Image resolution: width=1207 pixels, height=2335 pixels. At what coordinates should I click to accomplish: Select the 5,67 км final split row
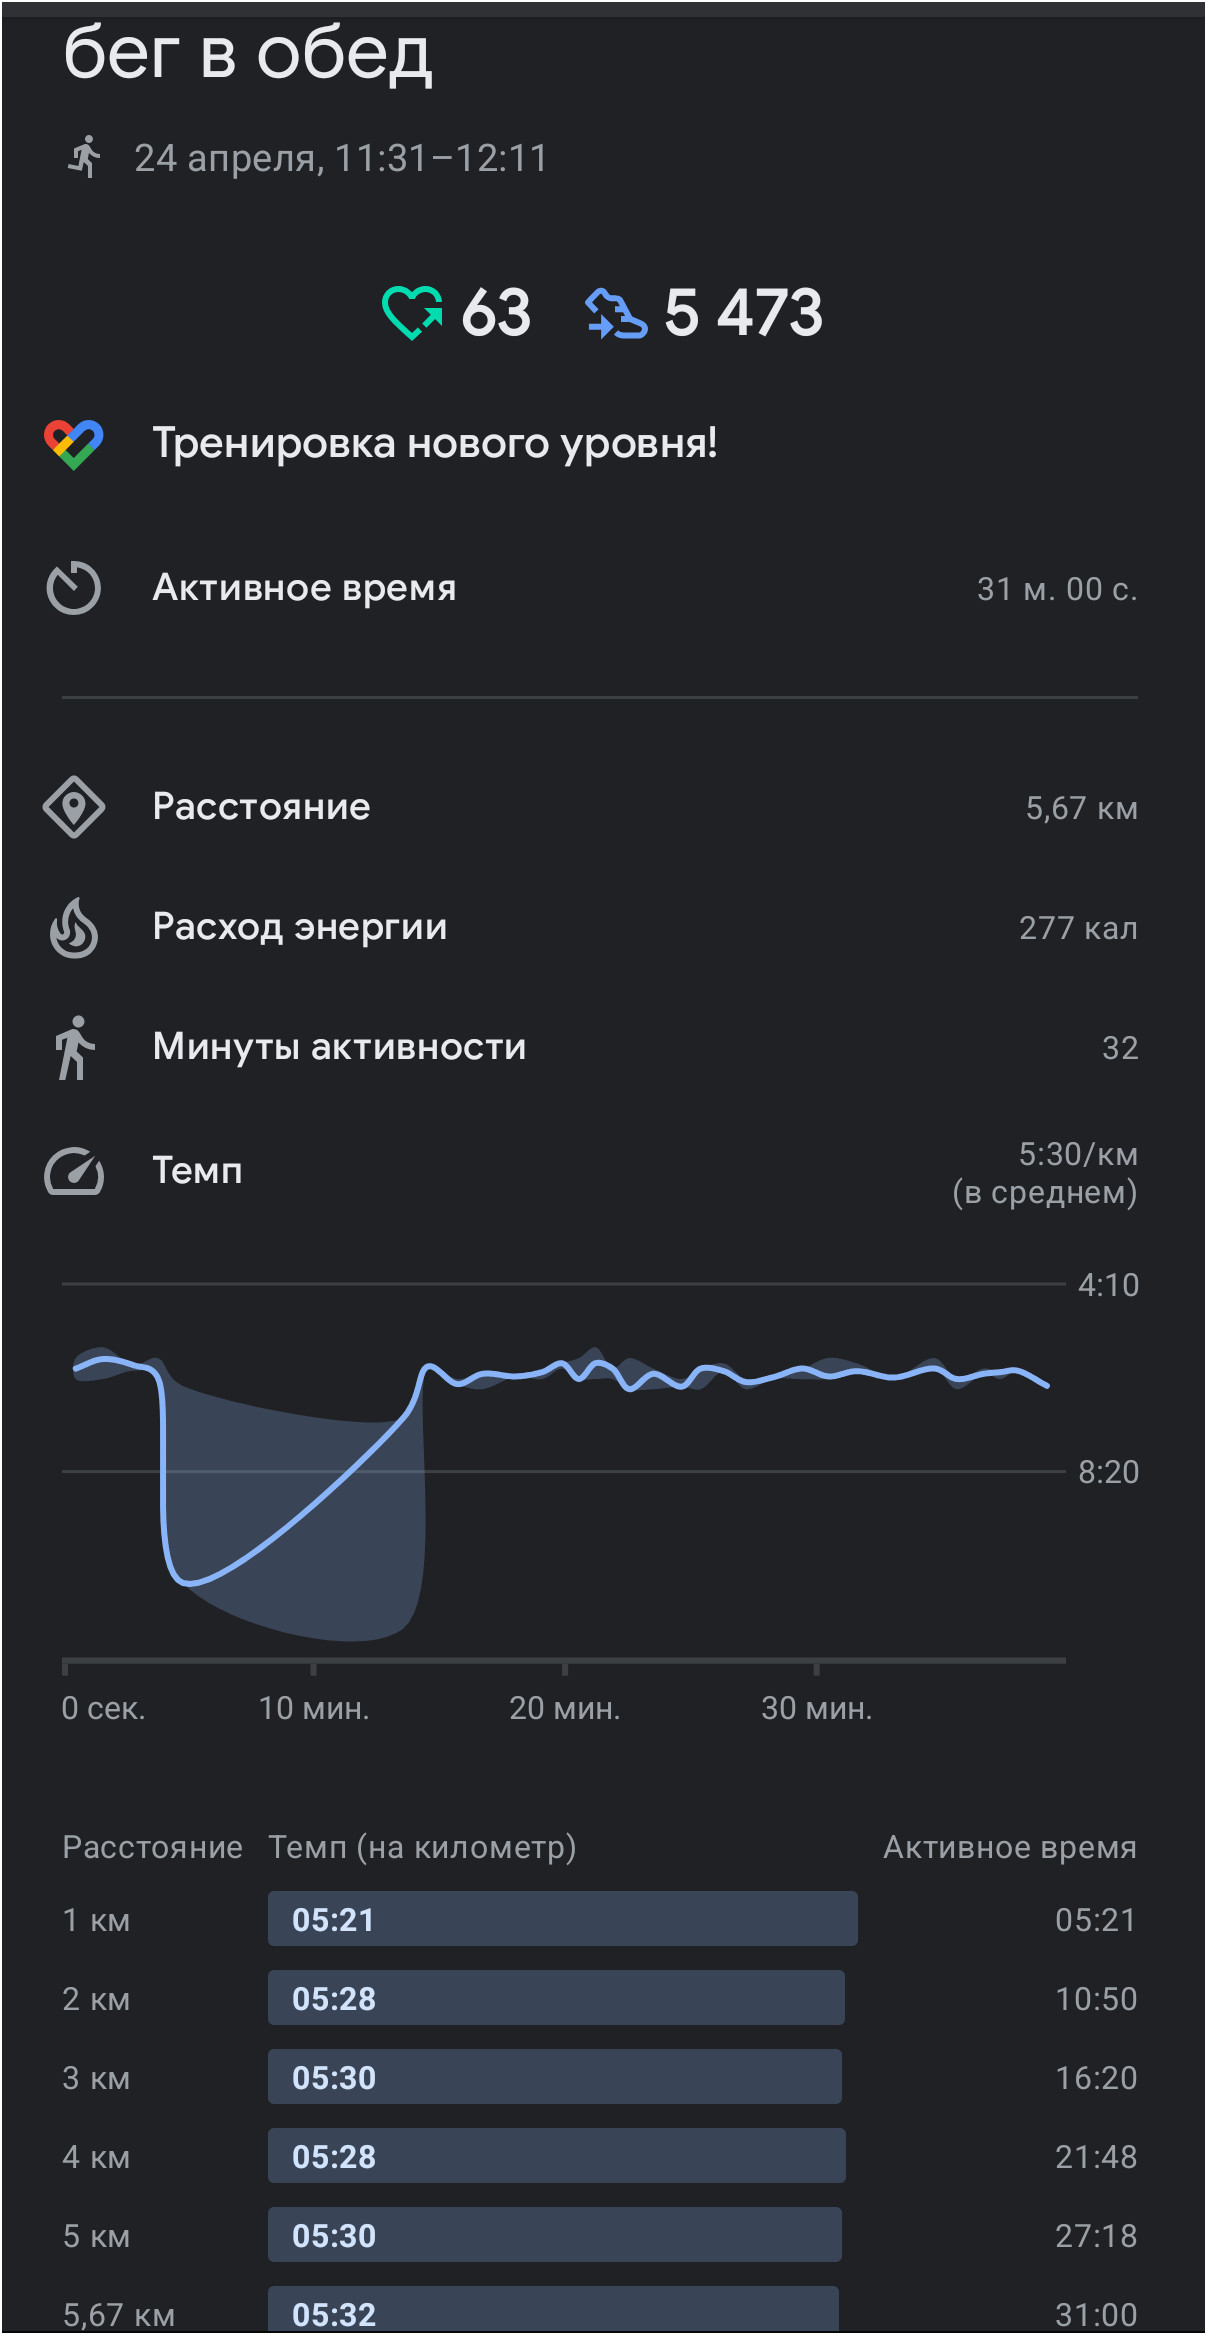[x=600, y=2312]
